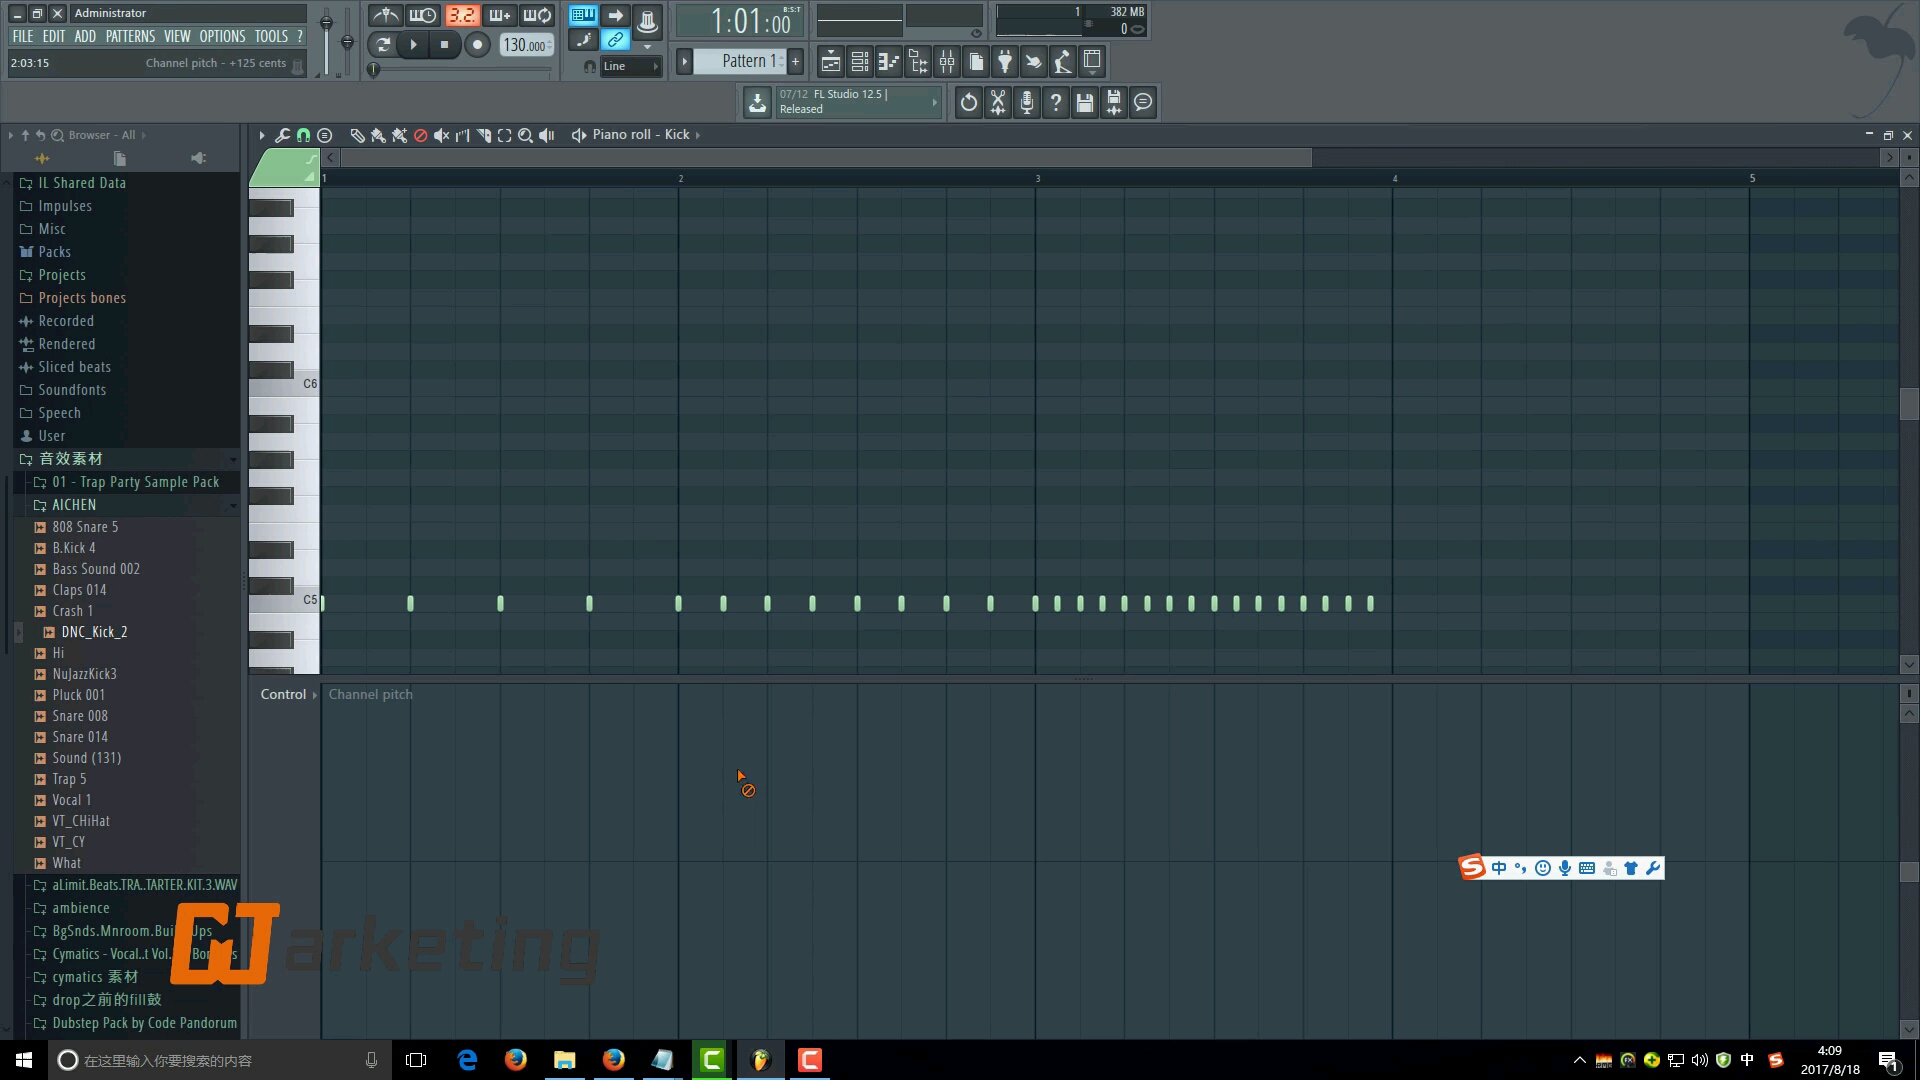Image resolution: width=1920 pixels, height=1080 pixels.
Task: Open the PATTERNS menu
Action: pos(131,36)
